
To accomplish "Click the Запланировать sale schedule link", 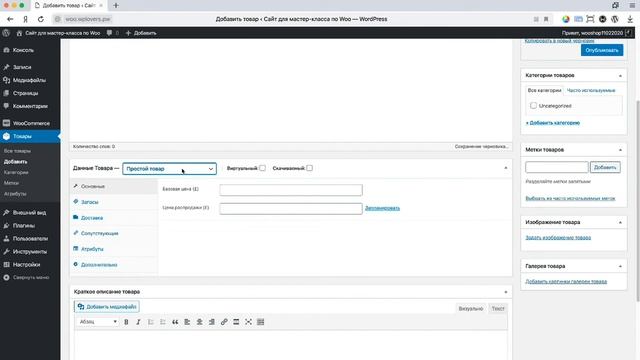I will coord(382,208).
